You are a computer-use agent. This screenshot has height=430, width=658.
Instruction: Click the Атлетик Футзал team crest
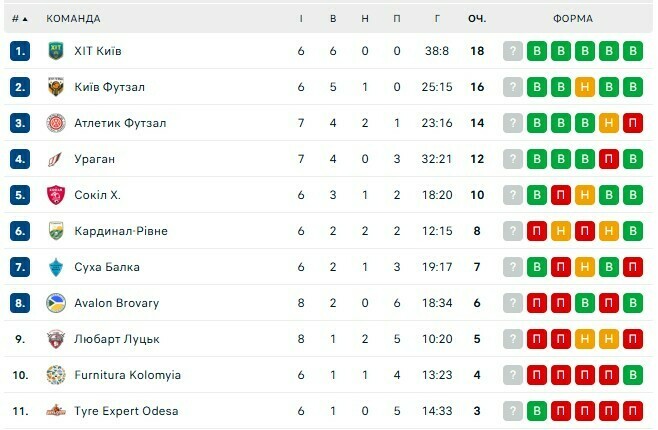[55, 123]
